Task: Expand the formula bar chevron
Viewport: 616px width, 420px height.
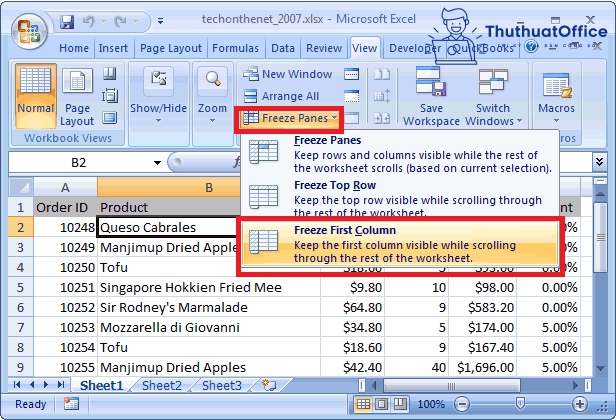Action: [x=600, y=162]
